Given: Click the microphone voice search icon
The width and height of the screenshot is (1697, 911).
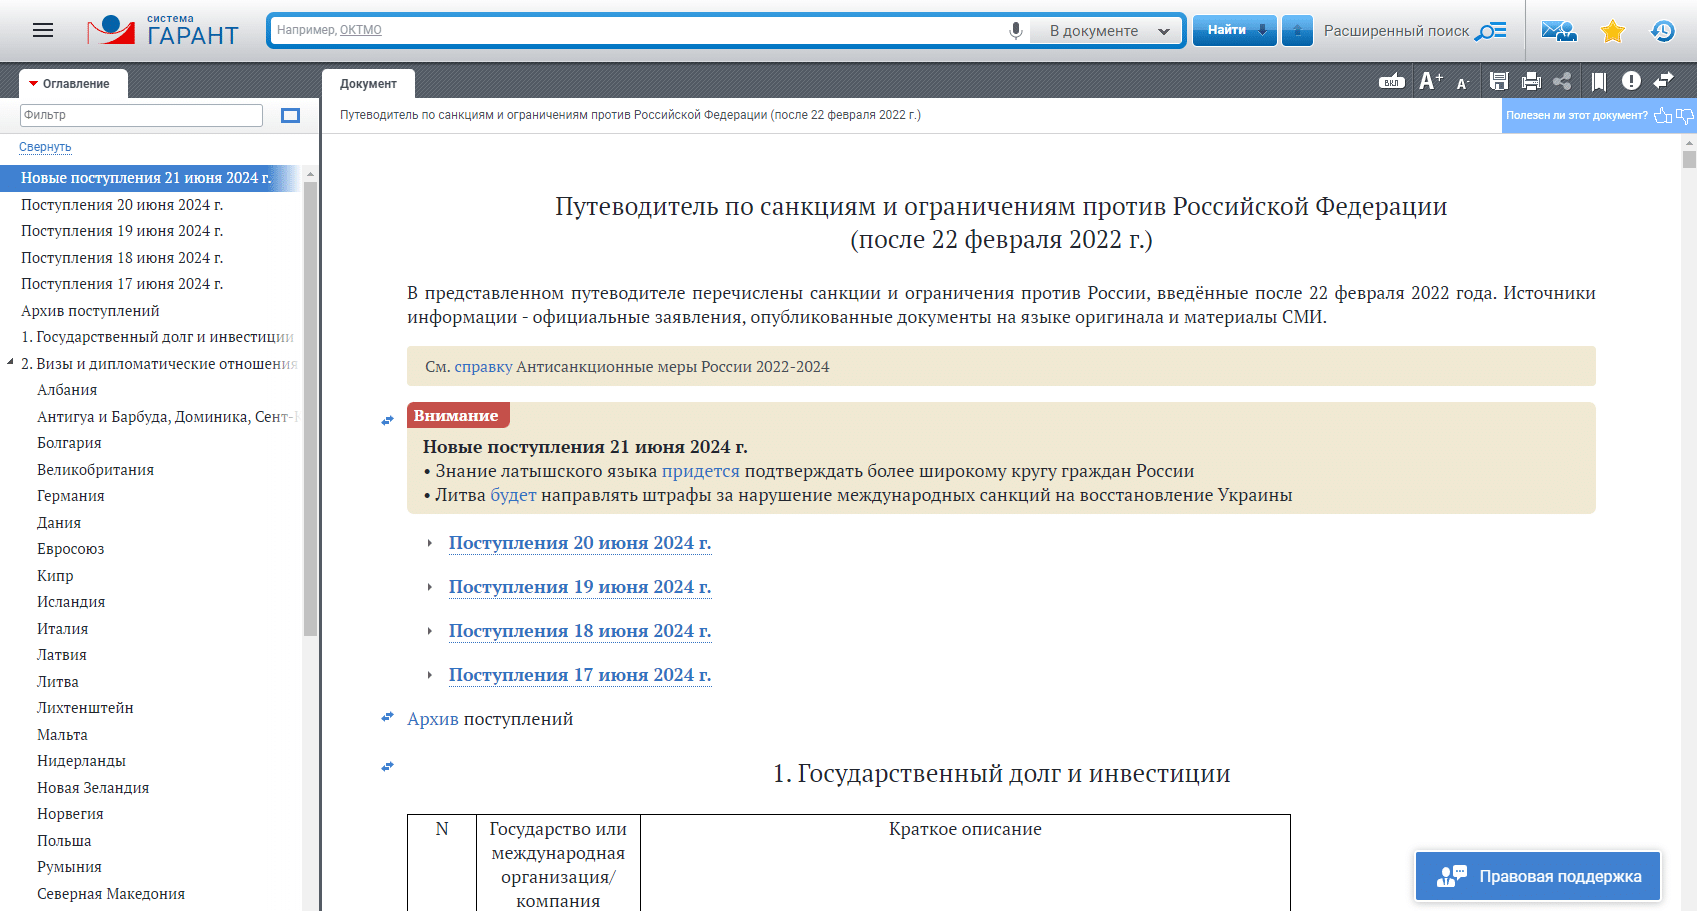Looking at the screenshot, I should pyautogui.click(x=1015, y=30).
